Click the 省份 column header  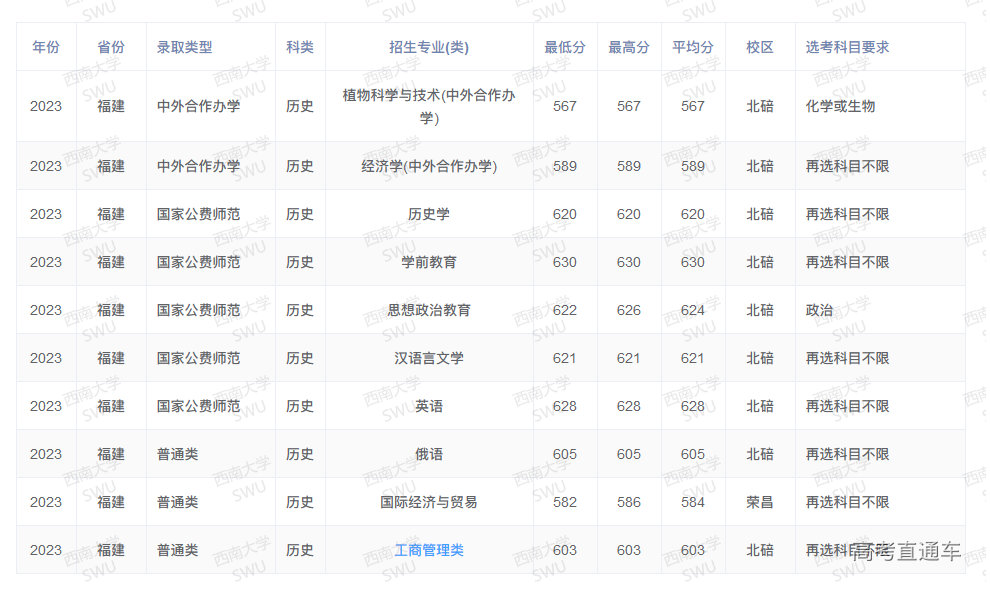[x=111, y=46]
